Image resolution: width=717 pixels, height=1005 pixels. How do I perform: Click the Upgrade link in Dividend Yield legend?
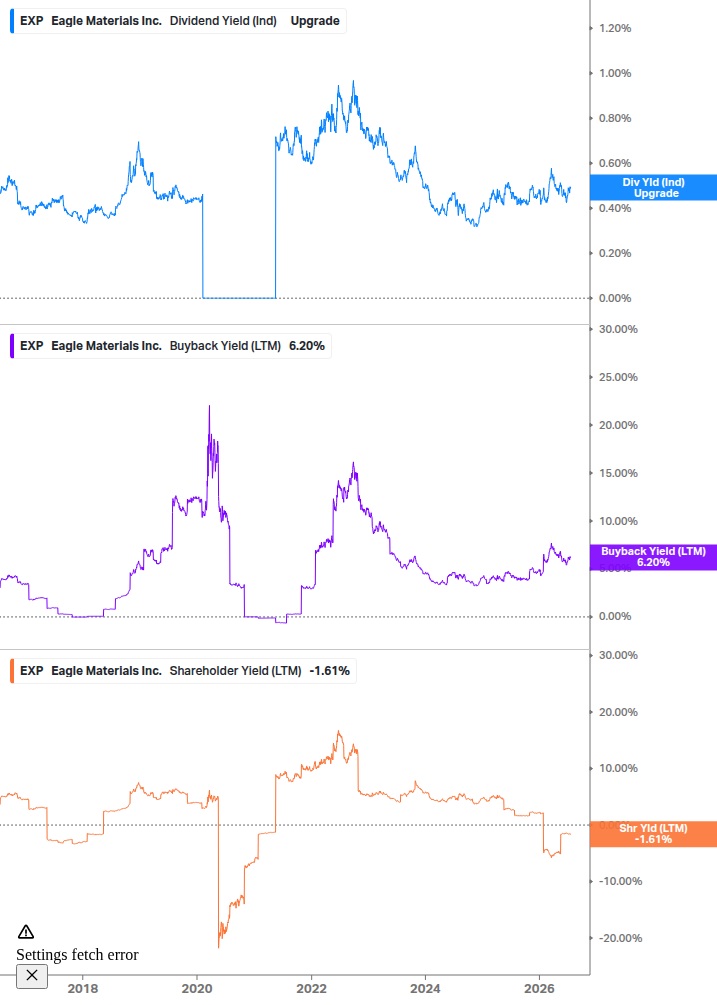coord(315,21)
